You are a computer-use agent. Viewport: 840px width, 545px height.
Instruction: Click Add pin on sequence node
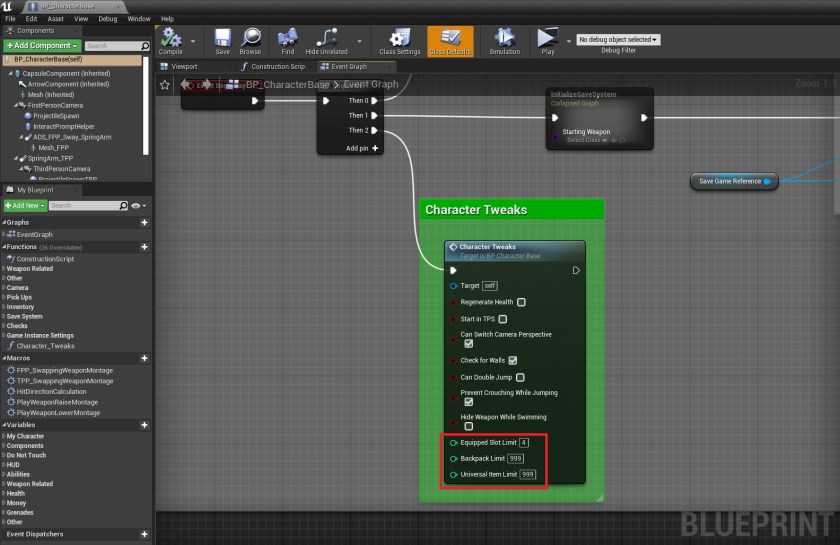tap(362, 148)
